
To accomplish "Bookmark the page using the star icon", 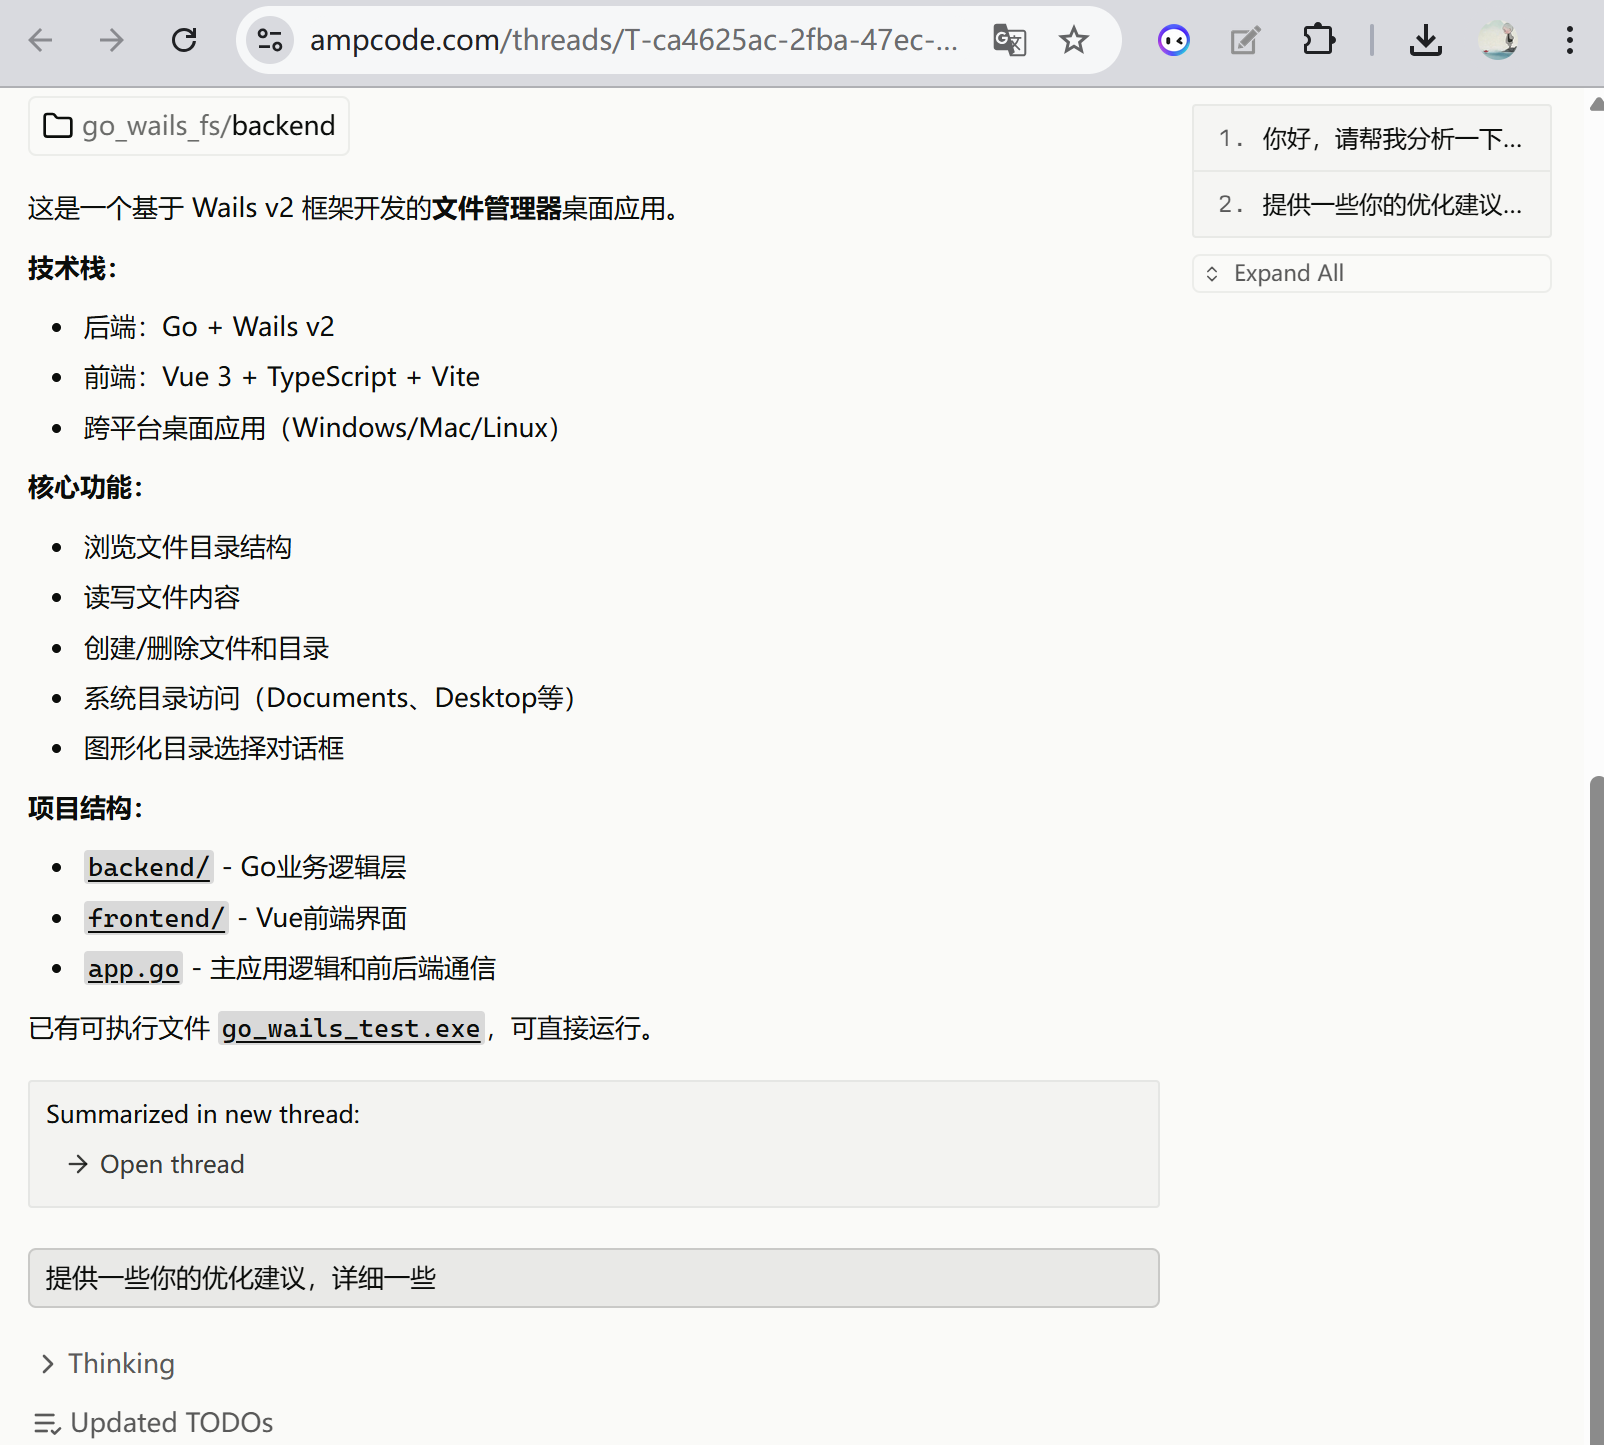I will click(x=1073, y=41).
